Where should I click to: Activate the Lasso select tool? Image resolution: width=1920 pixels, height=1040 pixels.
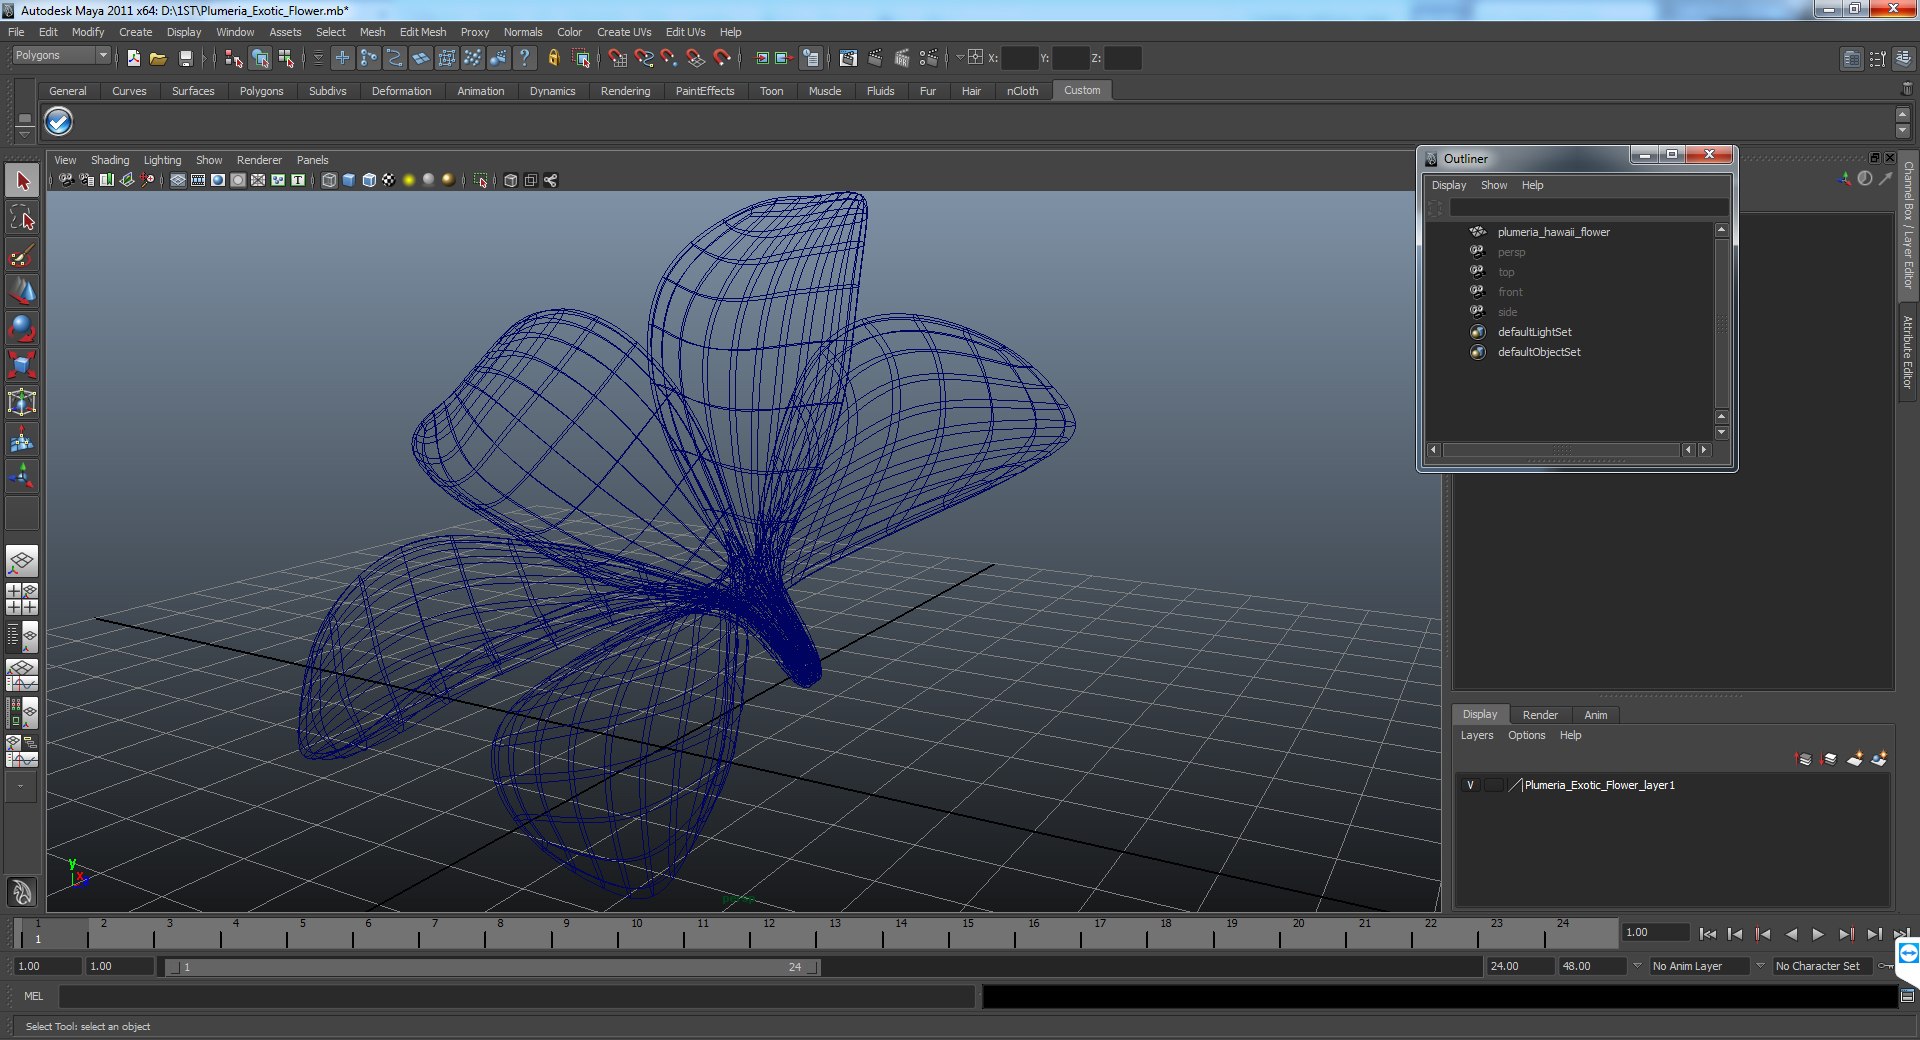click(x=22, y=218)
